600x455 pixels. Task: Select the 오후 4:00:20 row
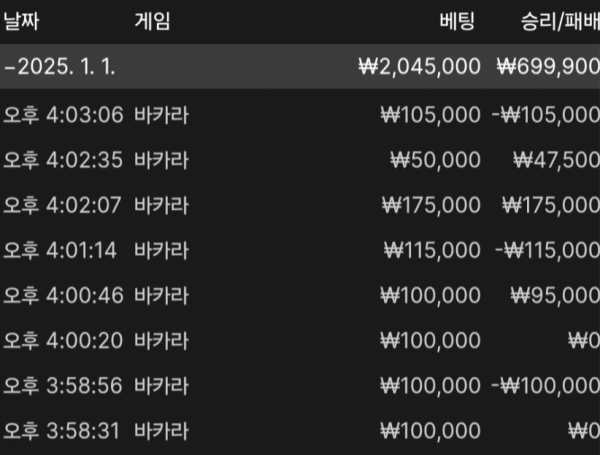300,341
